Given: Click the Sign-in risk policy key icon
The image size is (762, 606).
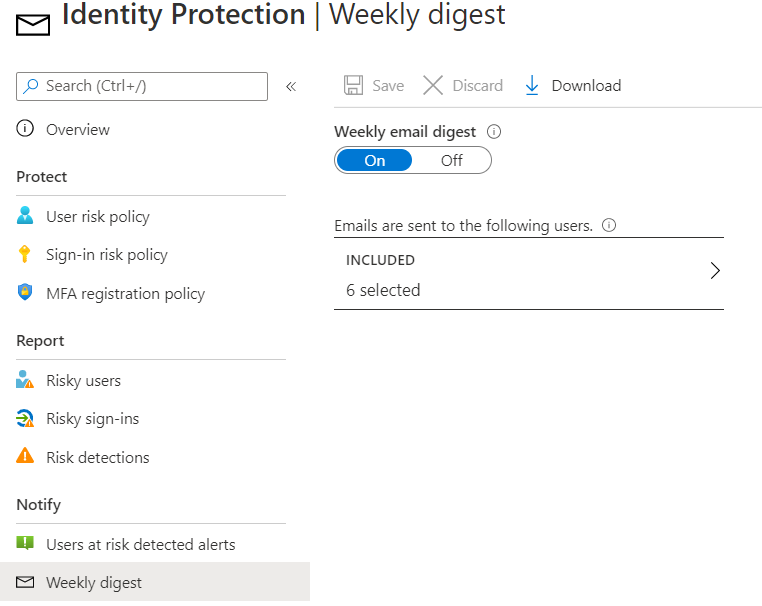Looking at the screenshot, I should (x=24, y=254).
